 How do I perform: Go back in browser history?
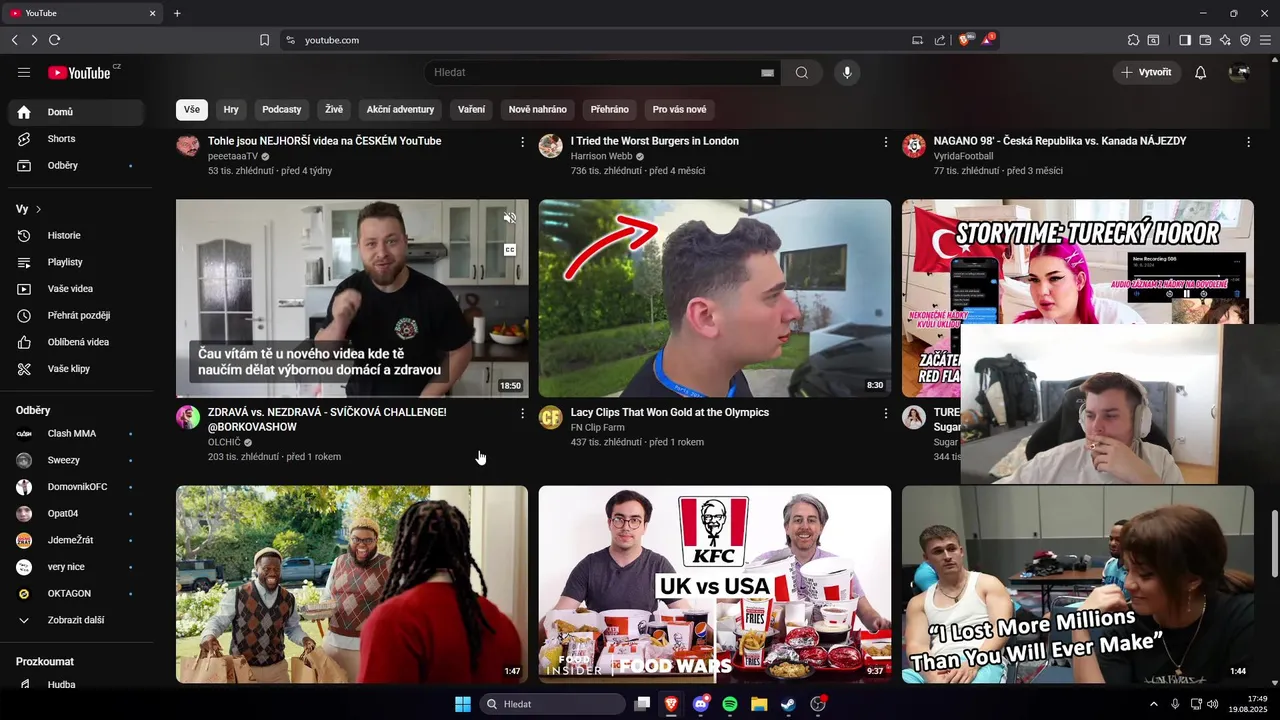coord(14,40)
